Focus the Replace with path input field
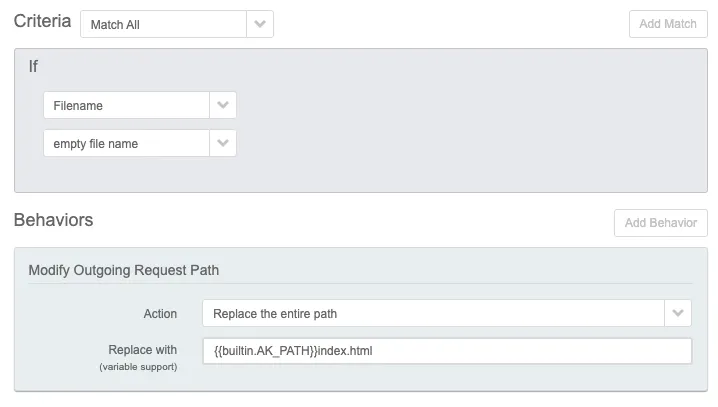This screenshot has width=718, height=407. pos(447,351)
